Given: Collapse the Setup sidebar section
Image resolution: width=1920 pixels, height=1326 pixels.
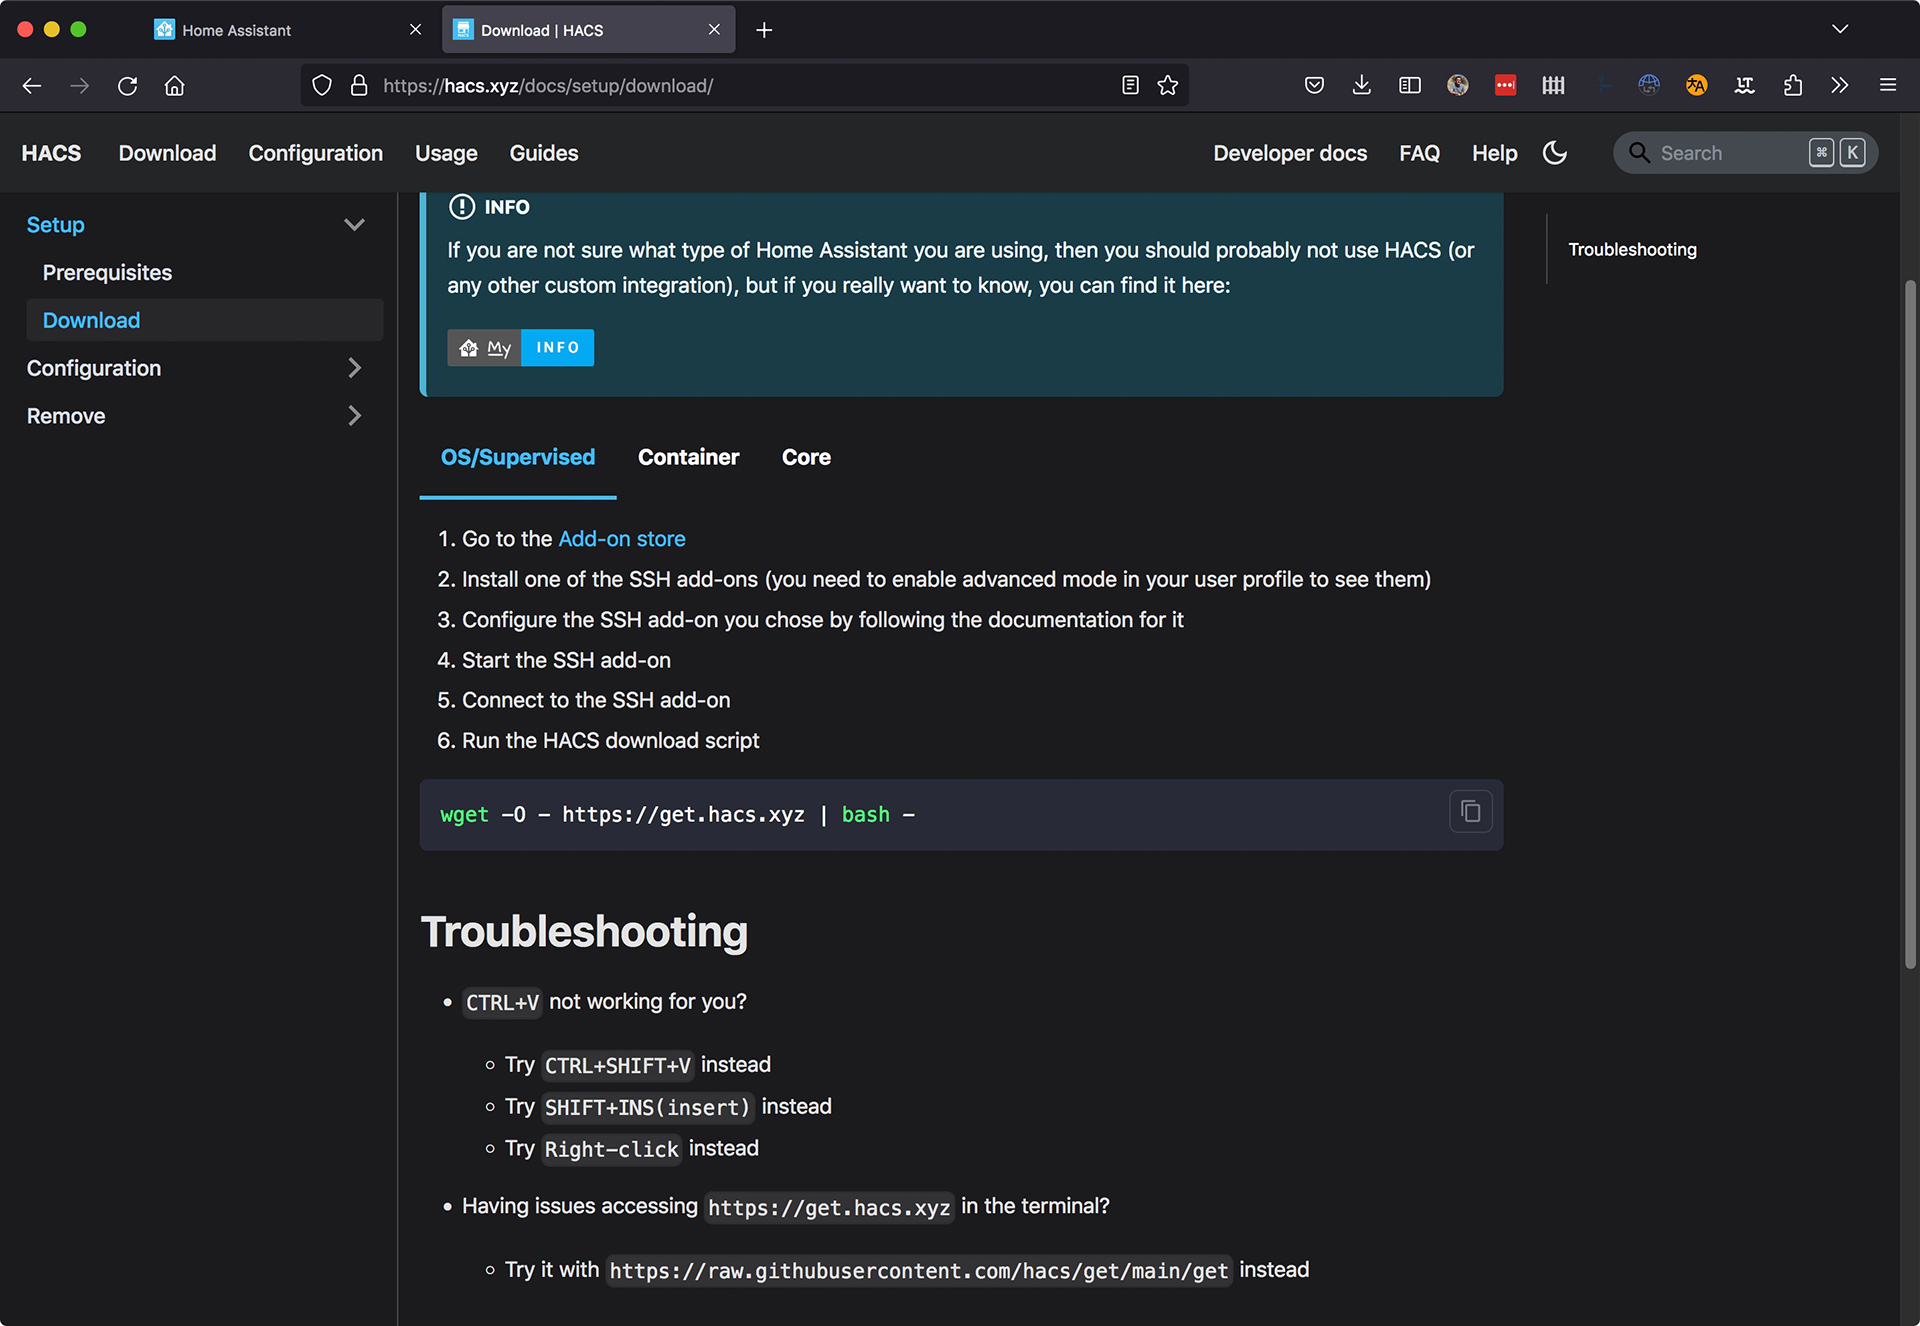Looking at the screenshot, I should coord(354,225).
